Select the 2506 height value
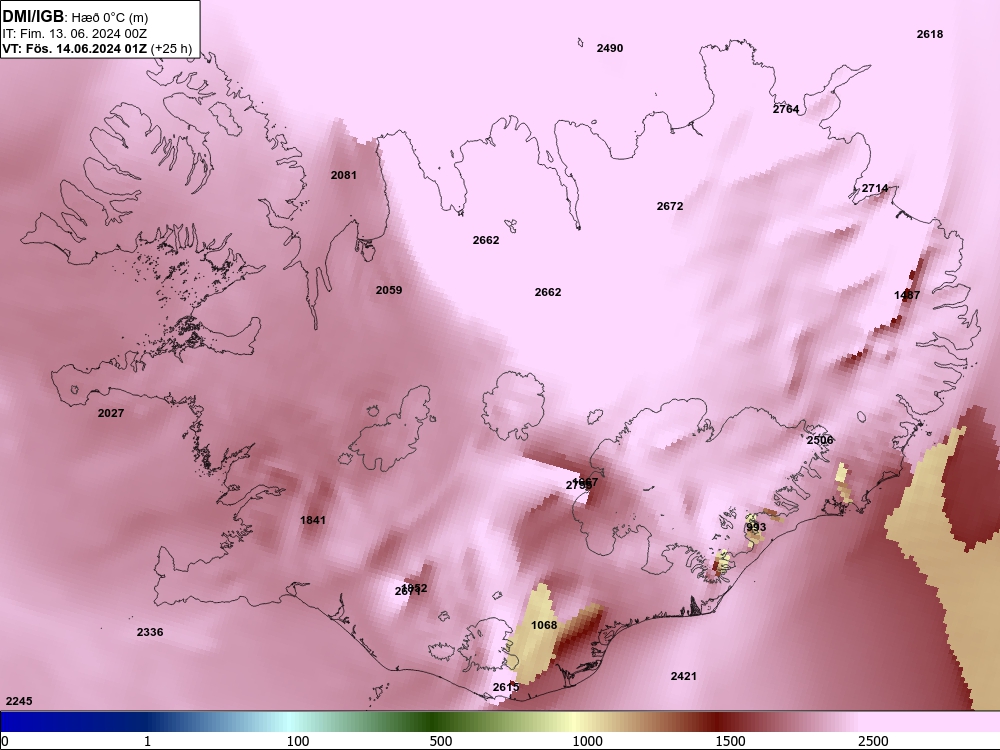This screenshot has width=1000, height=750. point(820,440)
